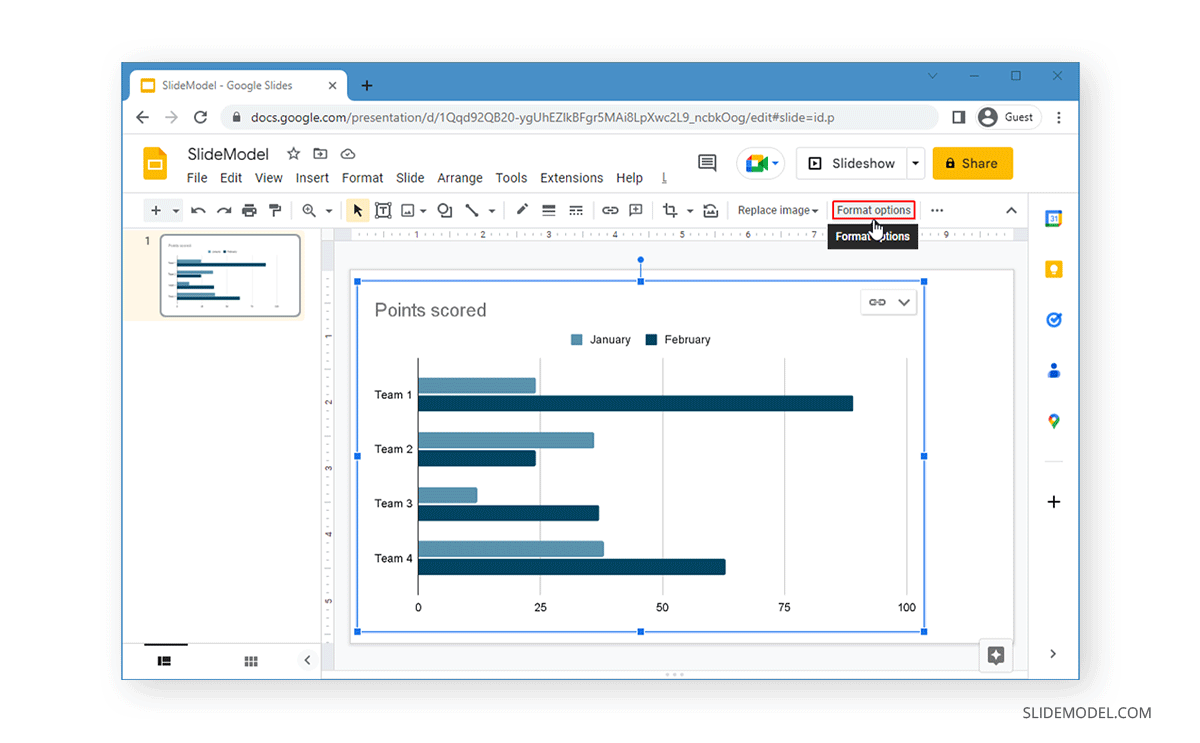
Task: Open the Format menu
Action: 362,178
